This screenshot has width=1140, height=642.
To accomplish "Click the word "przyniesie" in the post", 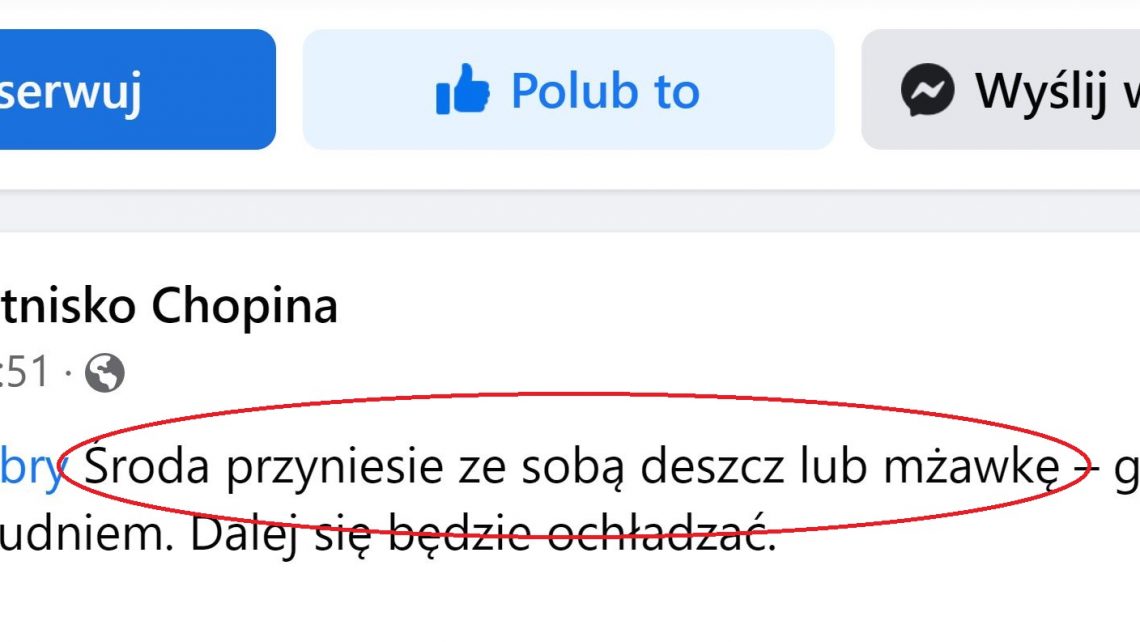I will coord(334,469).
